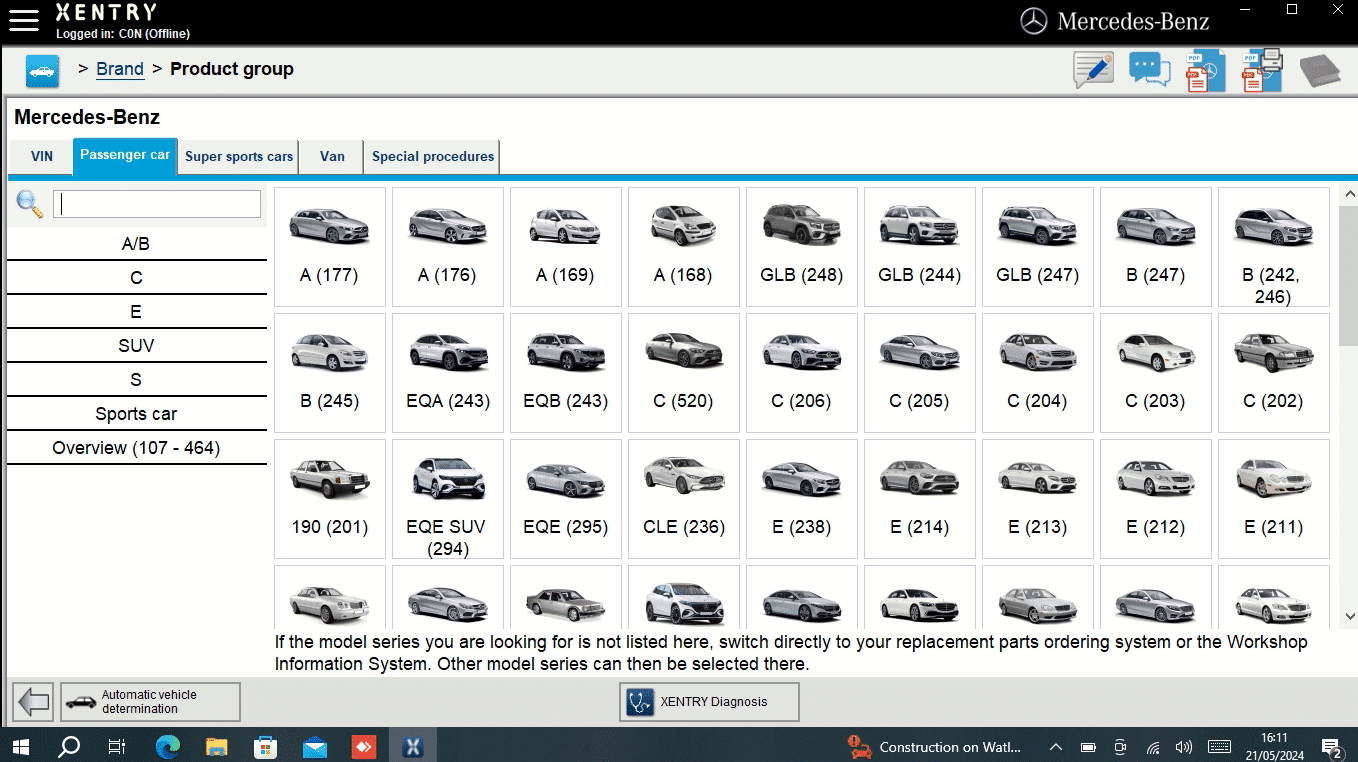Select the E (211) model
Image resolution: width=1358 pixels, height=762 pixels.
[1273, 499]
